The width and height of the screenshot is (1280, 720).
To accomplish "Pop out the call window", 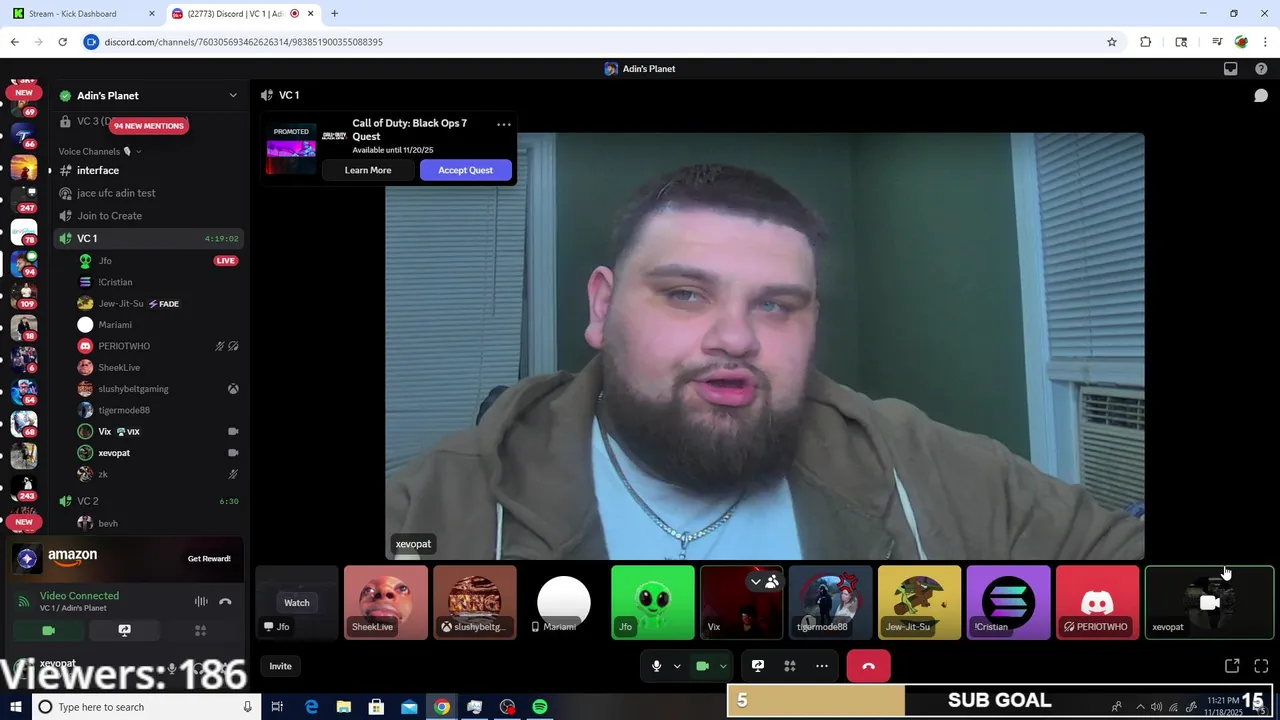I will tap(1232, 666).
